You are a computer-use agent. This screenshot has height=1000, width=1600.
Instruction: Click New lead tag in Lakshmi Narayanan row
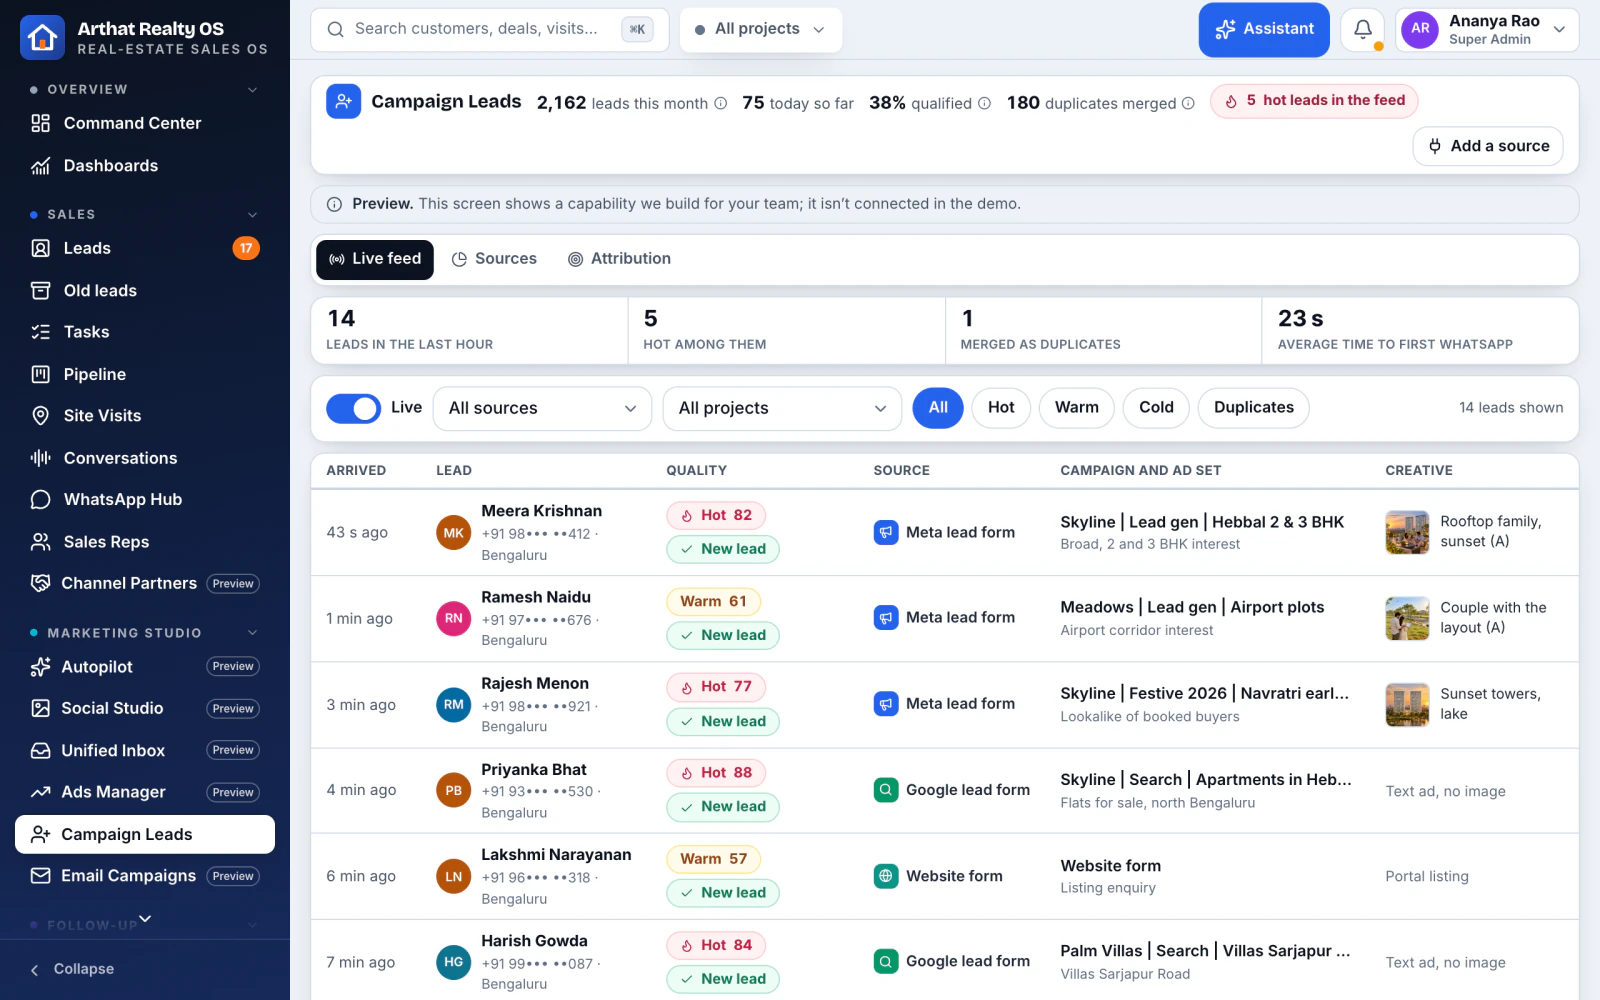click(723, 893)
